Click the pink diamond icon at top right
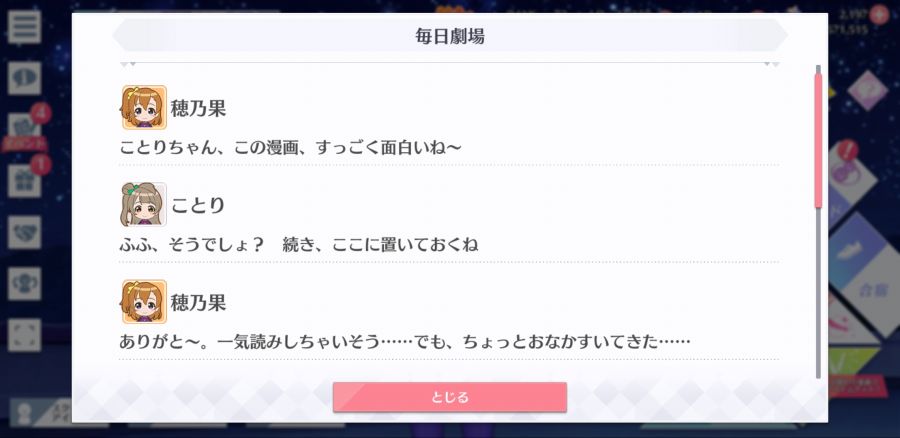Image resolution: width=900 pixels, height=438 pixels. point(867,90)
